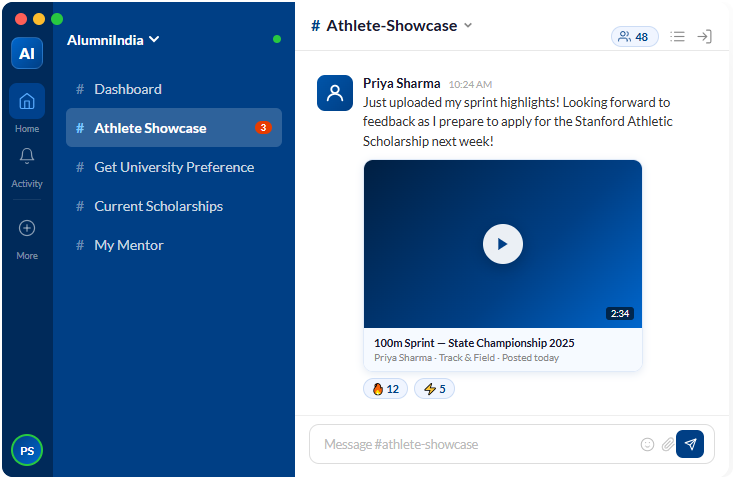Image resolution: width=735 pixels, height=479 pixels.
Task: Click the More plus icon
Action: tap(27, 228)
